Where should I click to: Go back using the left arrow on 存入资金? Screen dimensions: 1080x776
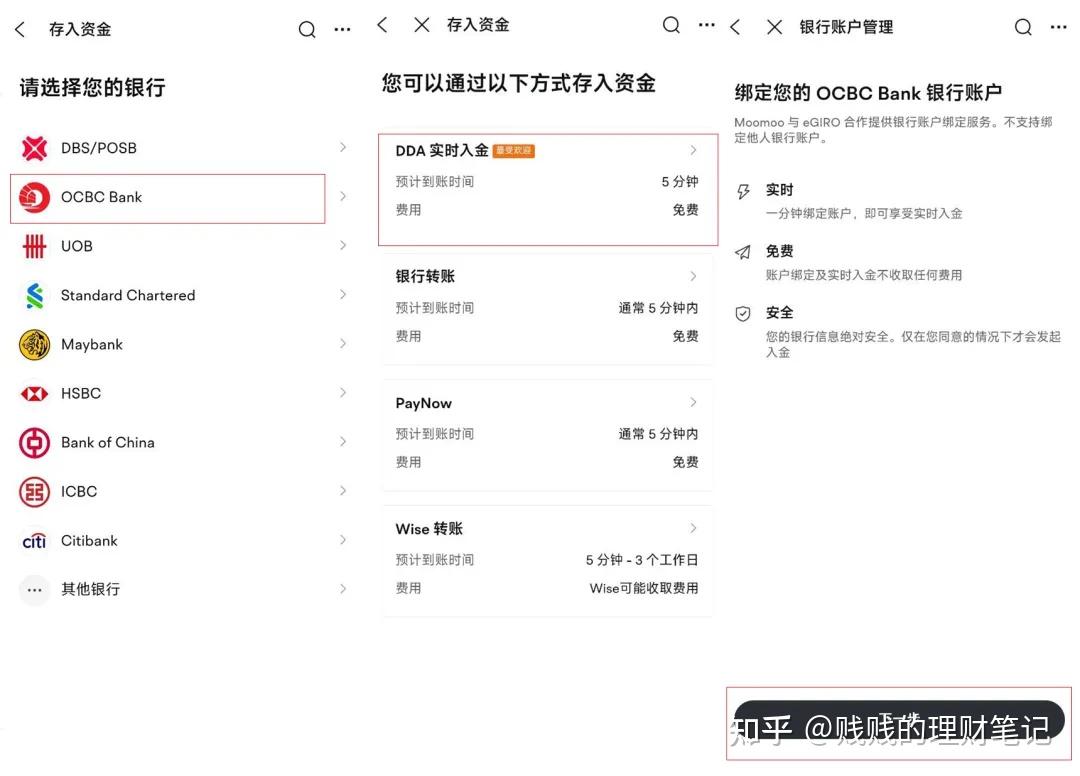(x=18, y=29)
